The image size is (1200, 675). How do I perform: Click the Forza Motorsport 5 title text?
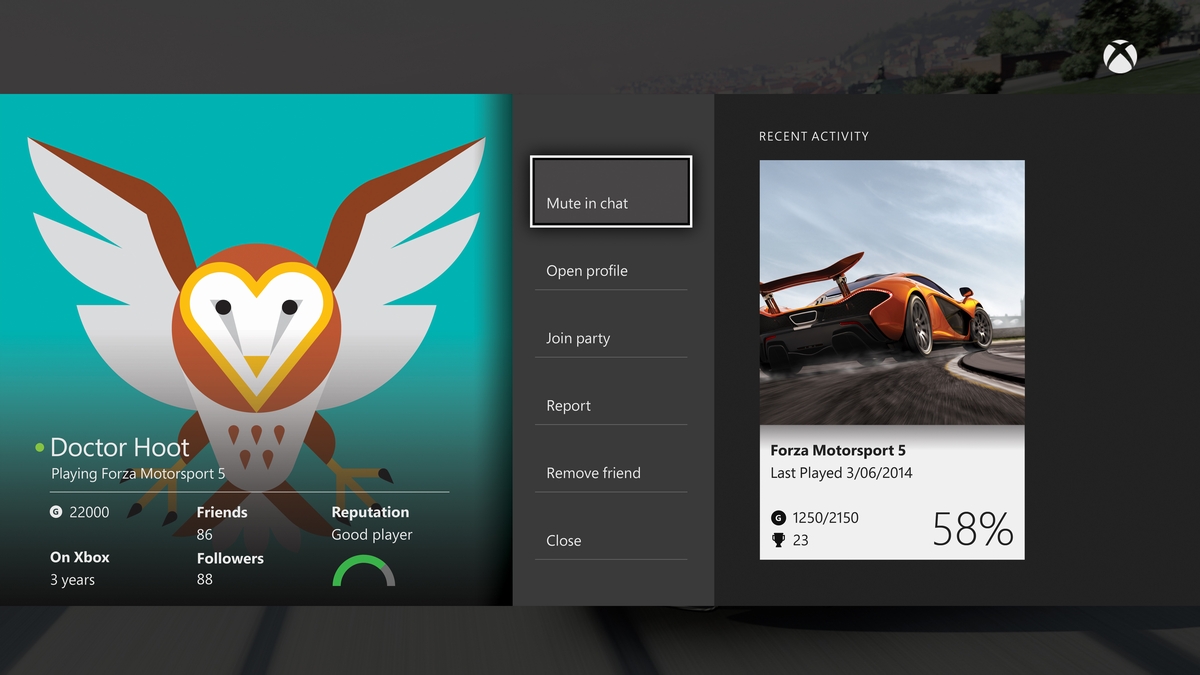point(838,450)
